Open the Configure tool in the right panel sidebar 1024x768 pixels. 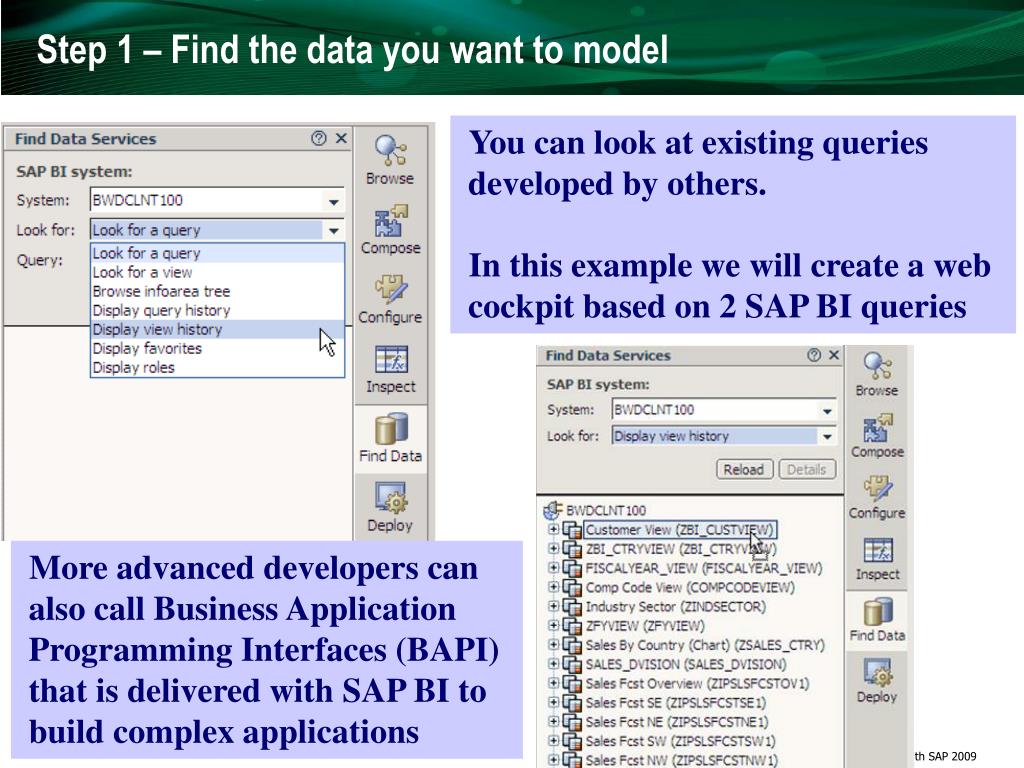click(877, 497)
